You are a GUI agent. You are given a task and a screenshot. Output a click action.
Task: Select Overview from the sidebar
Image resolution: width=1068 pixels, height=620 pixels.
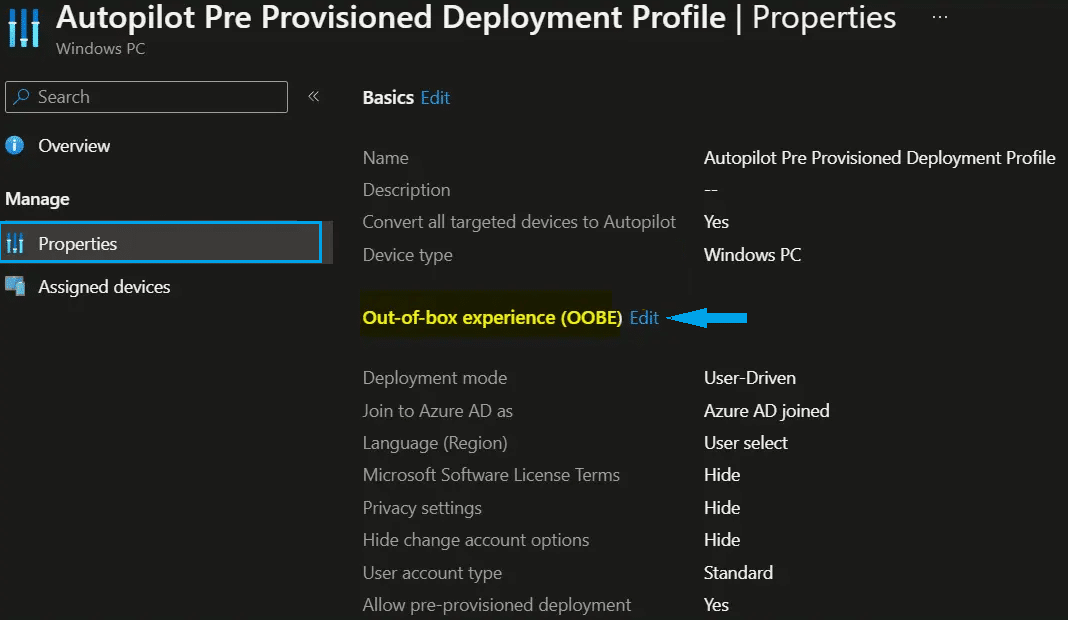tap(73, 145)
